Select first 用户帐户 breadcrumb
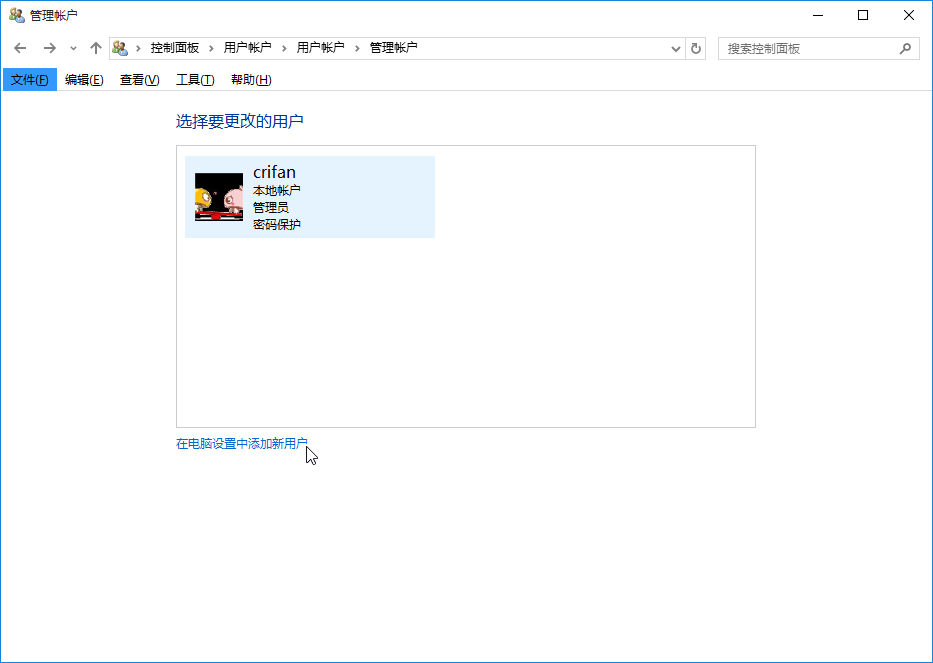The height and width of the screenshot is (663, 933). click(248, 48)
